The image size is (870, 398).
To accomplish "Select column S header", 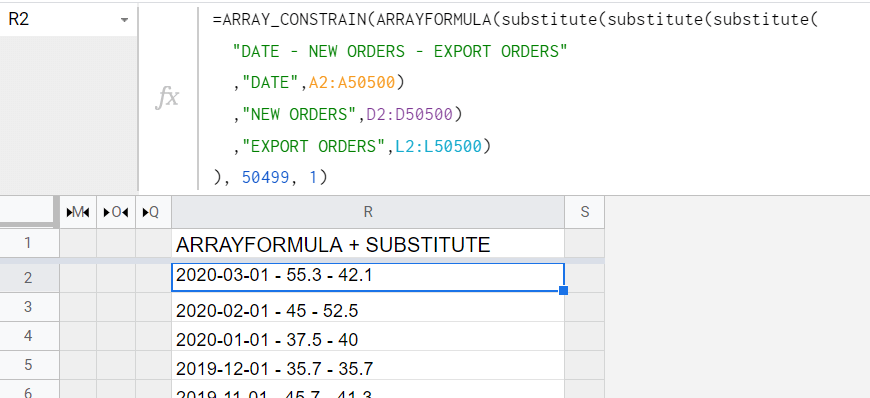I will click(x=584, y=211).
